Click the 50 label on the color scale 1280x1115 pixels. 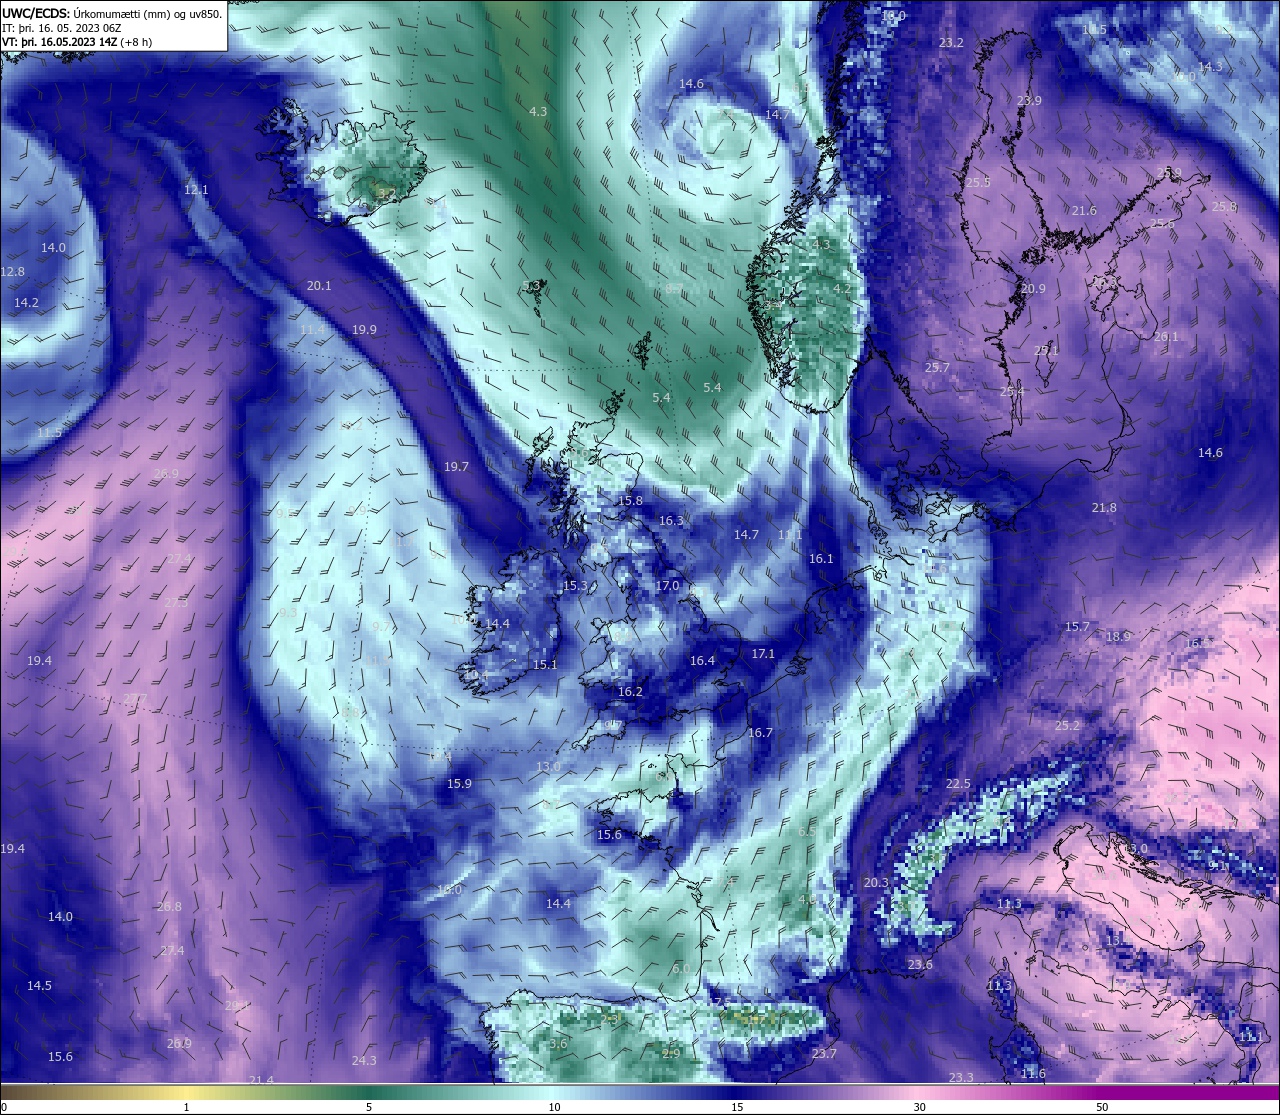[1102, 1107]
